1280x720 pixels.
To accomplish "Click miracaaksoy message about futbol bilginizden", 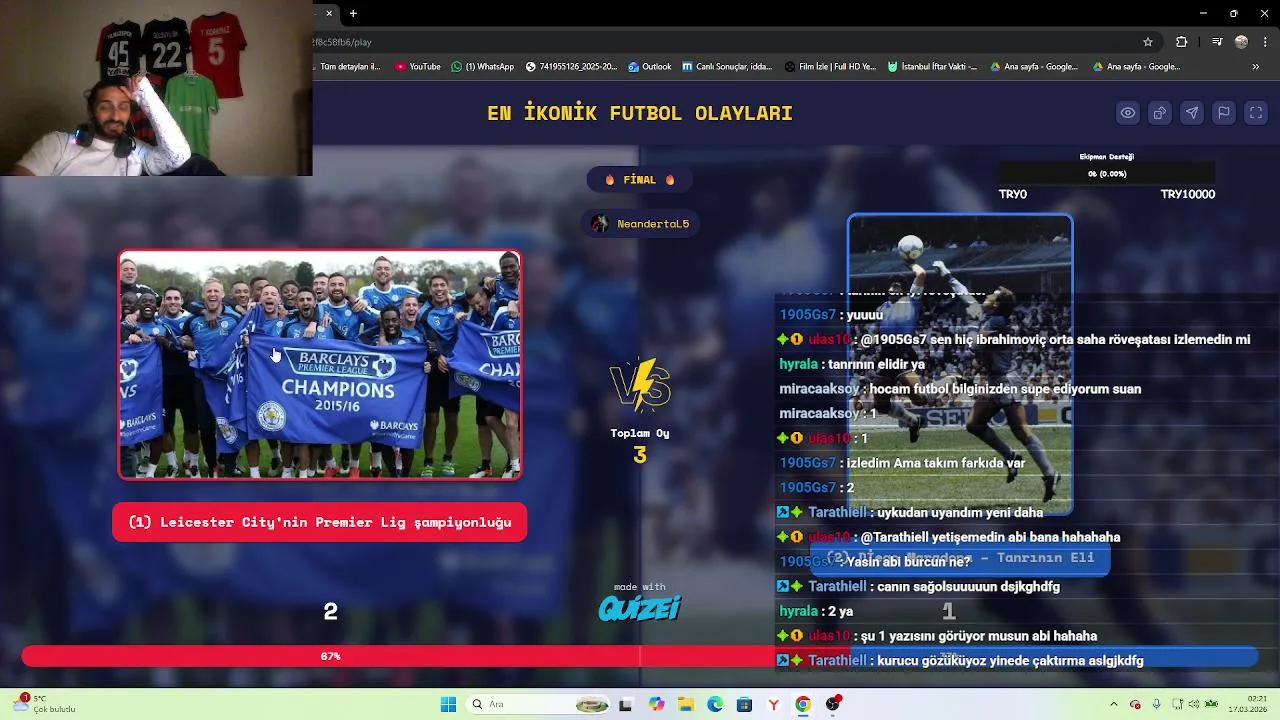I will (x=960, y=389).
